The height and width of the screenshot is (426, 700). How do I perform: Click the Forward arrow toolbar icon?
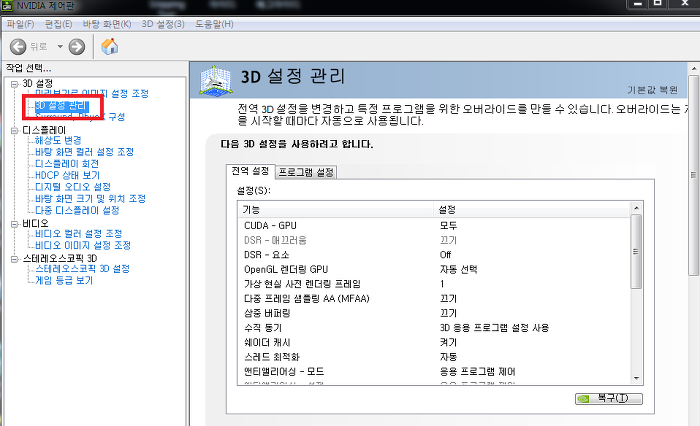coord(77,46)
